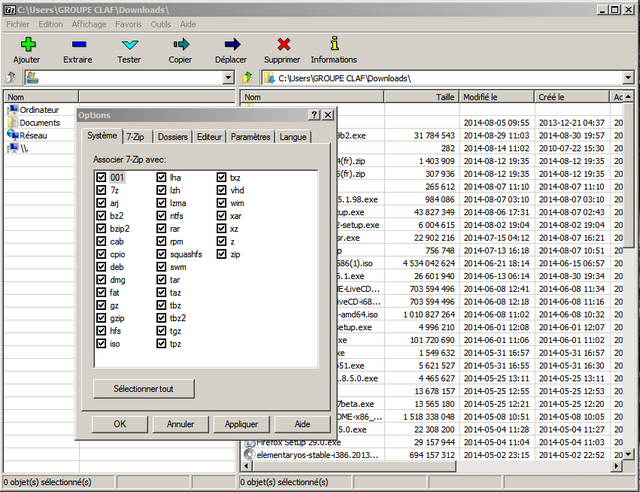Viewport: 640px width, 492px height.
Task: Click the Sélectionner tout button
Action: [x=144, y=387]
